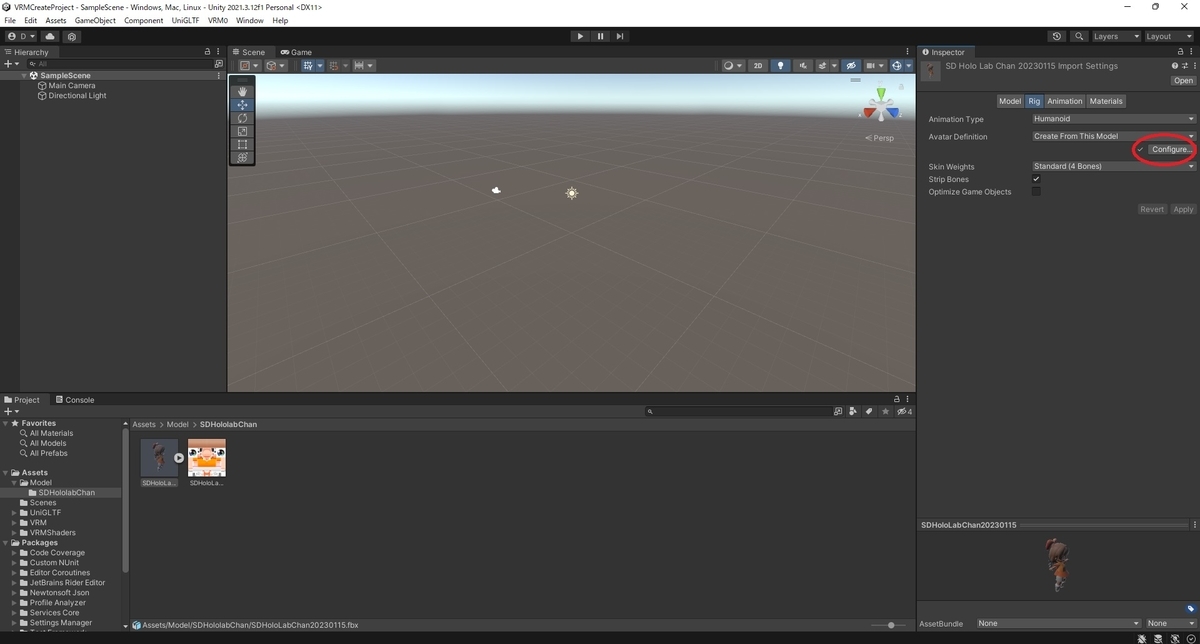Expand the Packages folder tree

pyautogui.click(x=6, y=542)
